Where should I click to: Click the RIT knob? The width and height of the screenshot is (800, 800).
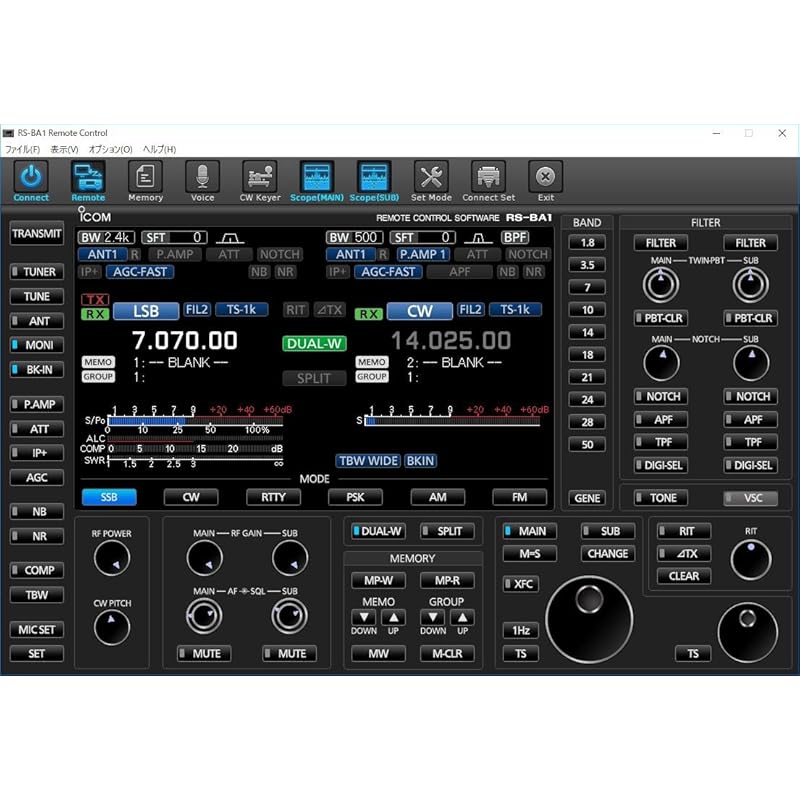pos(751,560)
